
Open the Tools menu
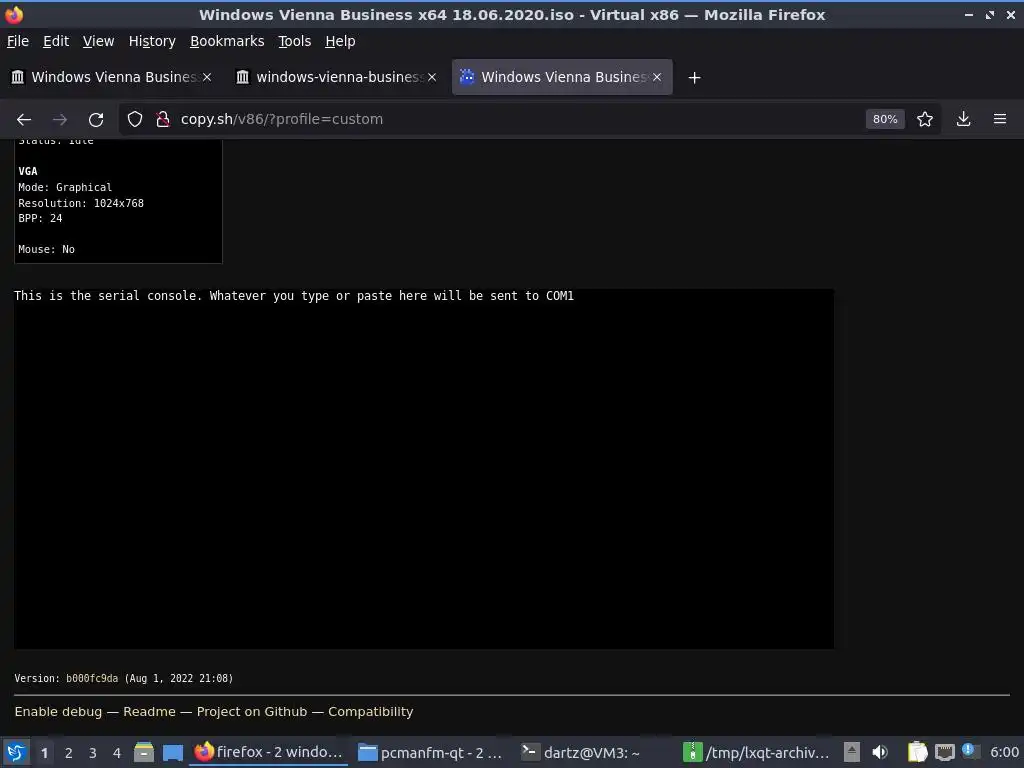tap(295, 41)
